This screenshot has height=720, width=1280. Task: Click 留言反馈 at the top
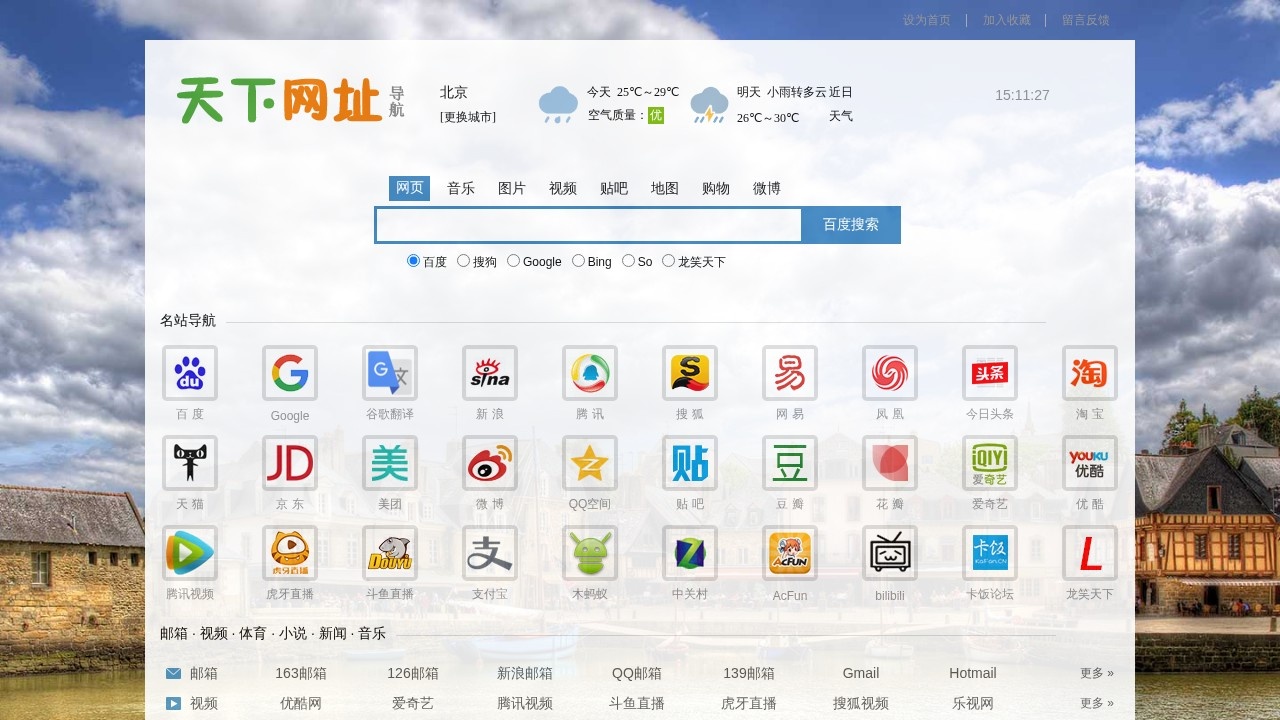pos(1086,20)
